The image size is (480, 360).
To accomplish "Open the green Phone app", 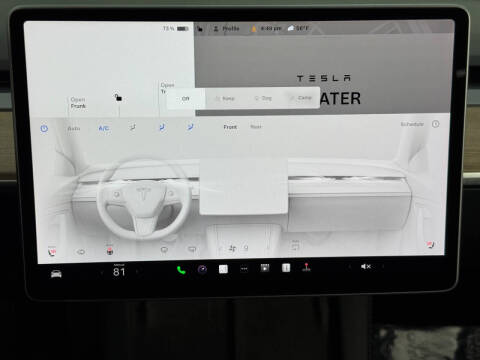I will (181, 270).
